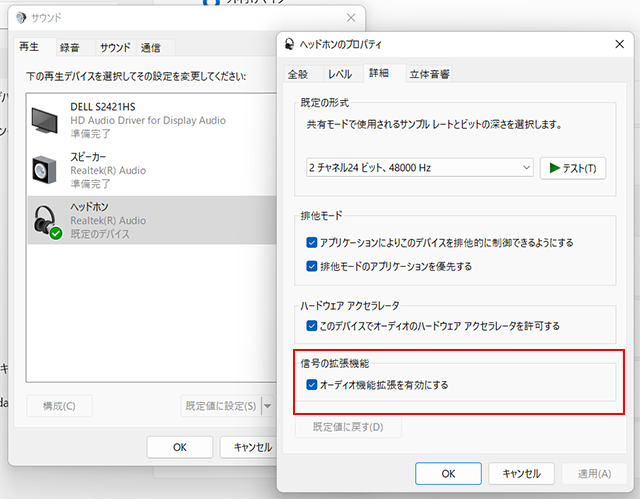640x499 pixels.
Task: Click the headphone properties title bar icon
Action: point(291,45)
